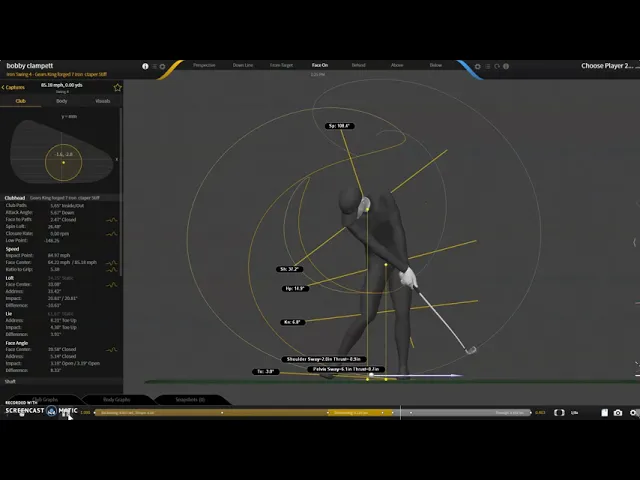The image size is (640, 480).
Task: Click the backswing segment of swing timeline
Action: (x=211, y=413)
